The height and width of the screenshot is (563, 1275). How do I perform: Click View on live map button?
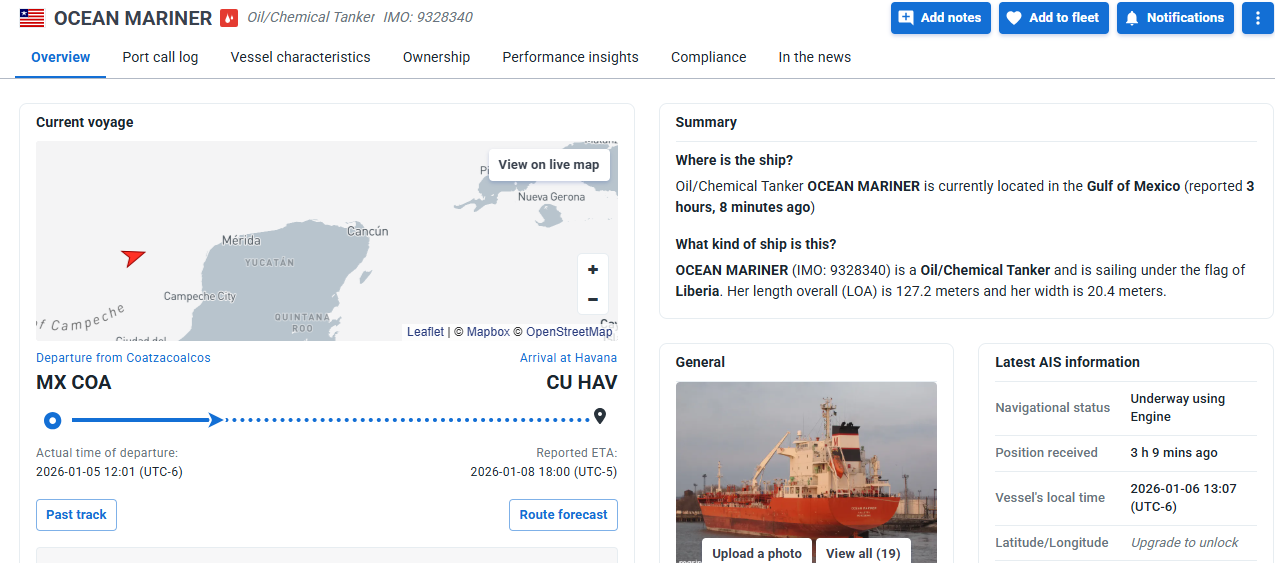(x=549, y=165)
